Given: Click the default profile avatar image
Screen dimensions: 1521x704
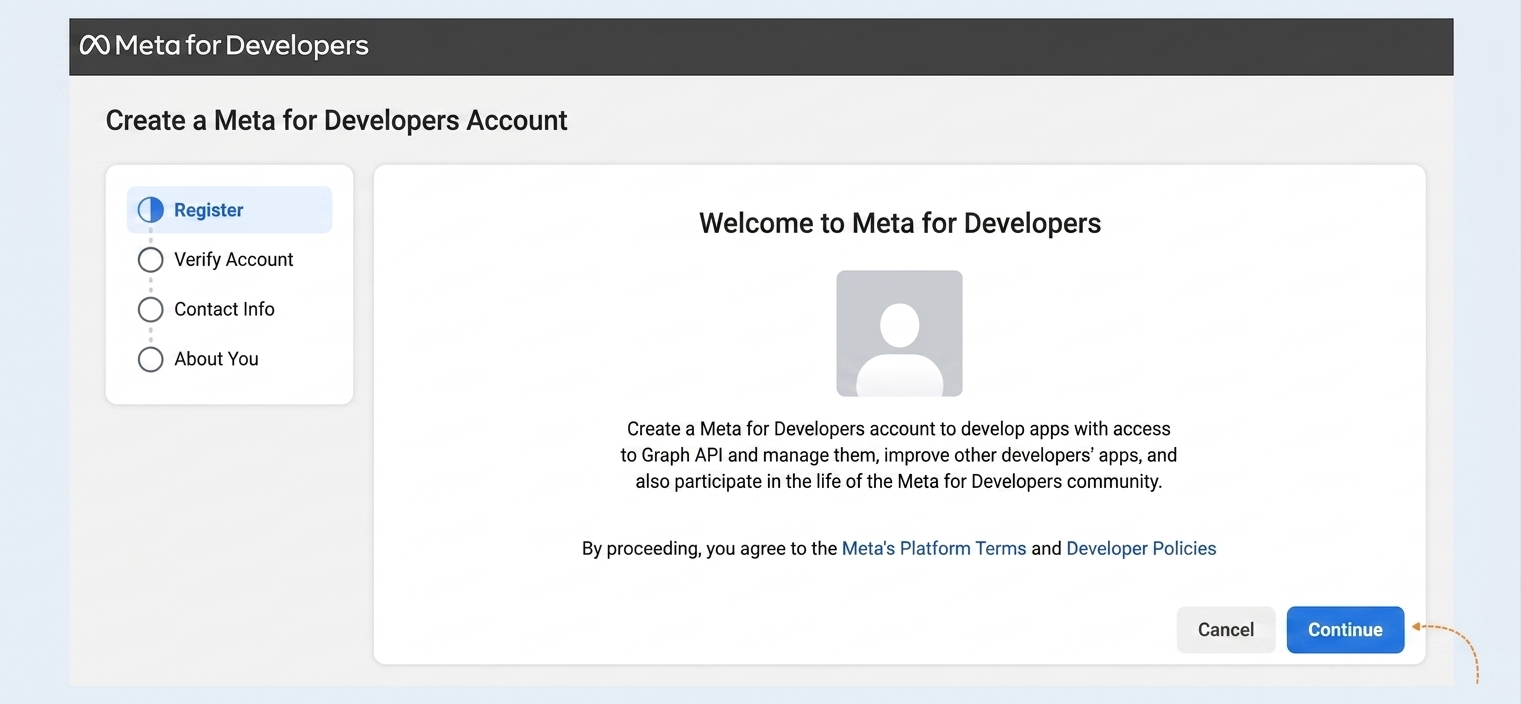Looking at the screenshot, I should coord(899,333).
